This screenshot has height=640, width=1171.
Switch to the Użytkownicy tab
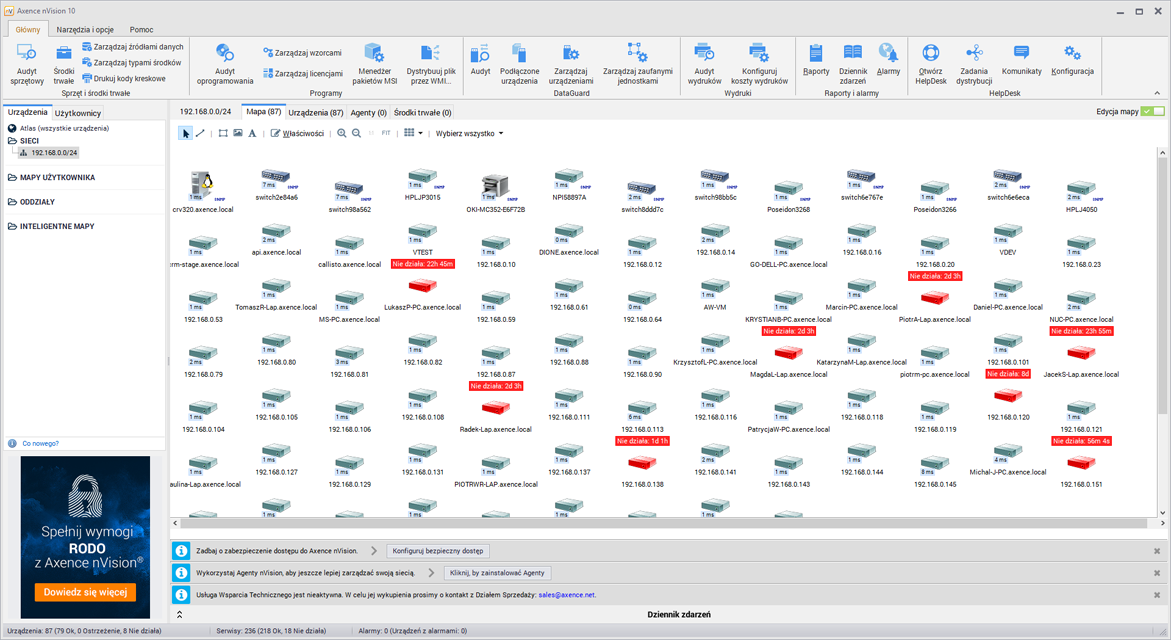point(78,113)
